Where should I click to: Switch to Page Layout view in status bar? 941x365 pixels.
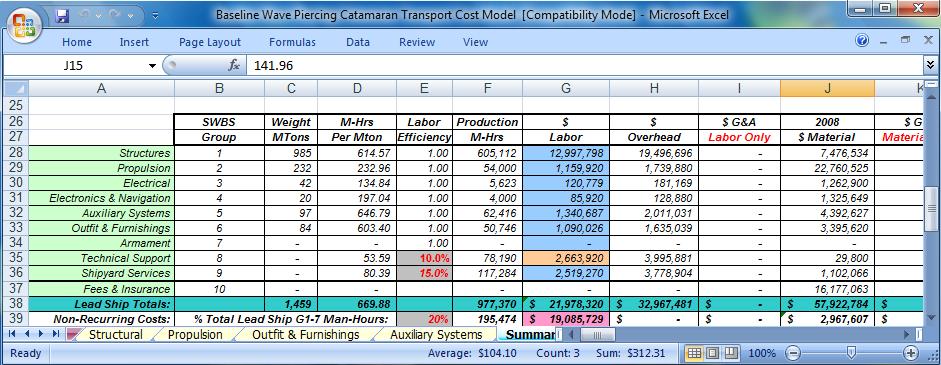click(712, 353)
